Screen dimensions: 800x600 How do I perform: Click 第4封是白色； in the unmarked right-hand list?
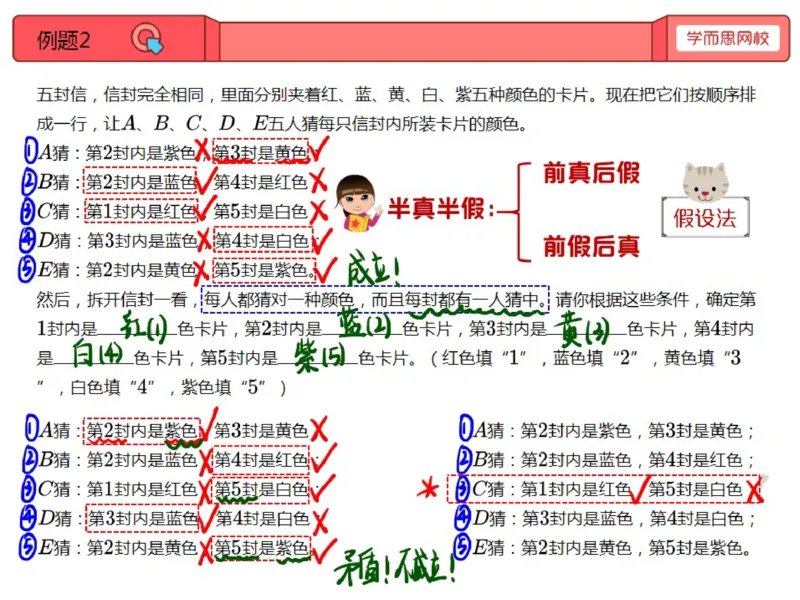pyautogui.click(x=702, y=519)
